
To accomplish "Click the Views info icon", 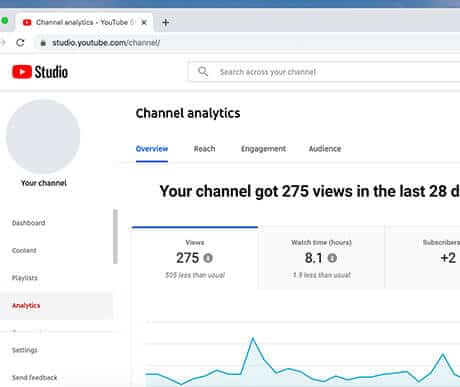I will [208, 258].
